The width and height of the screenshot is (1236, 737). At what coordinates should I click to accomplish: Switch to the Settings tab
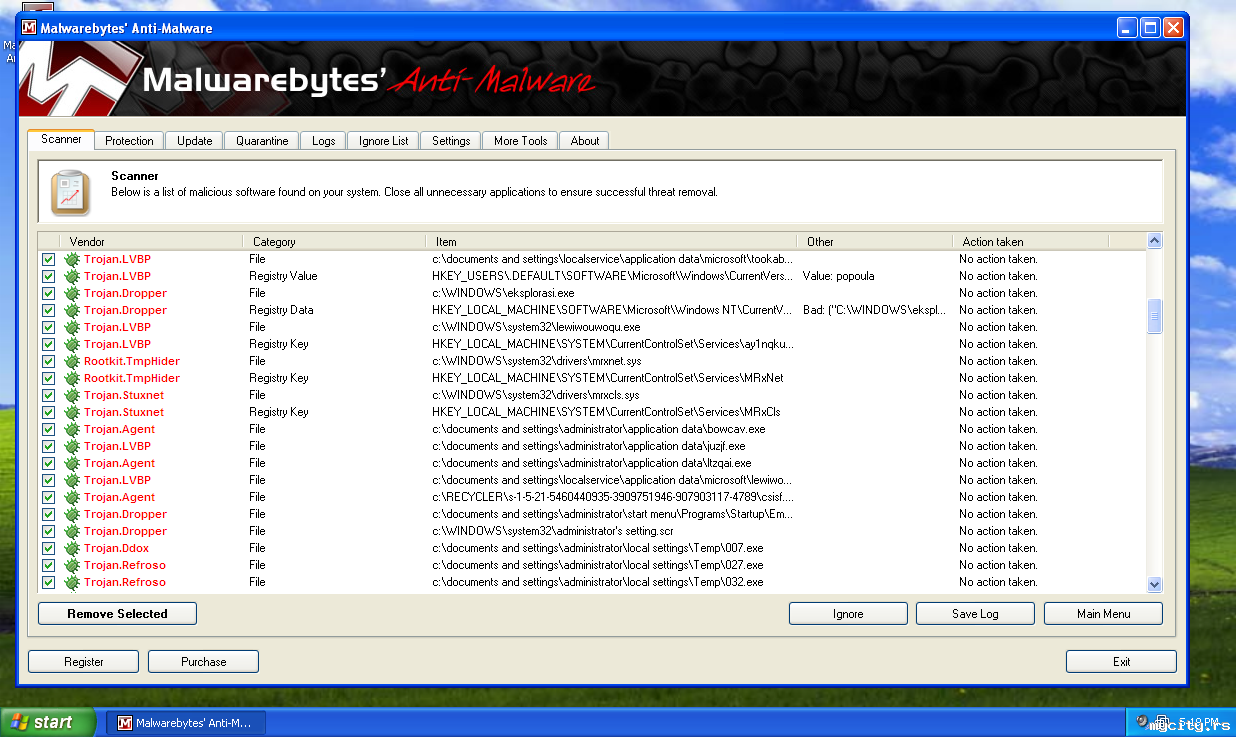click(x=451, y=141)
